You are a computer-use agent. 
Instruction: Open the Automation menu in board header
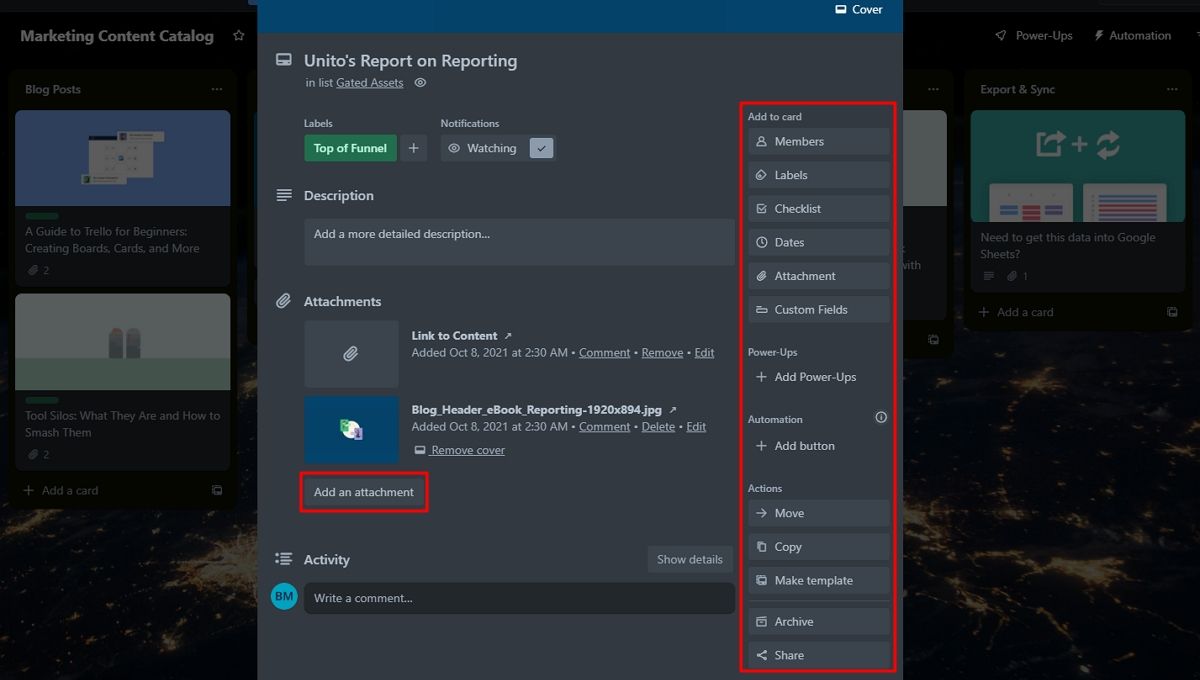coord(1132,36)
